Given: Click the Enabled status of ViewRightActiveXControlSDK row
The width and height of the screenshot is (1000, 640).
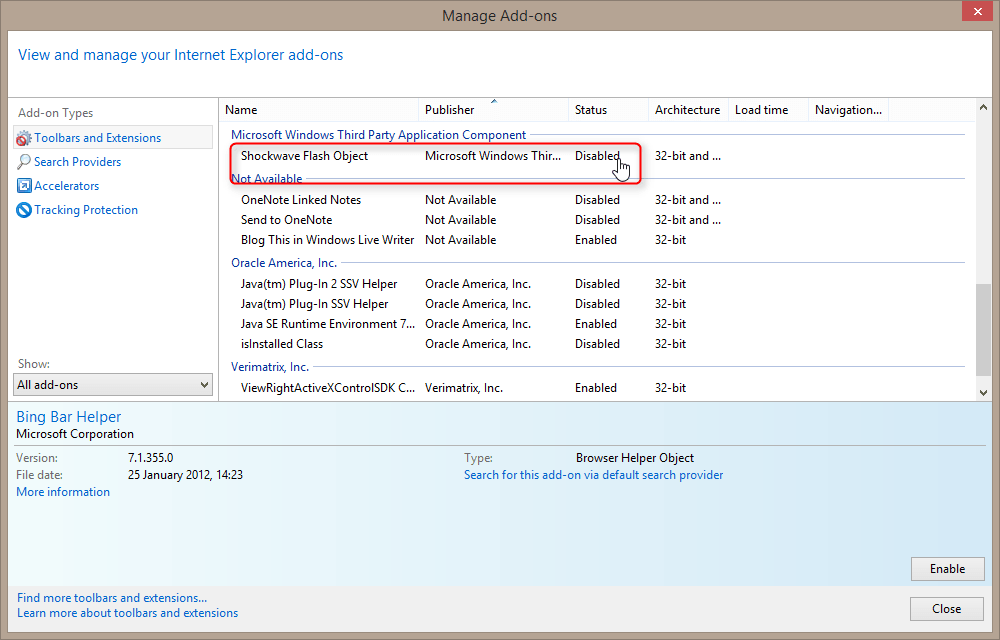Looking at the screenshot, I should [x=596, y=388].
